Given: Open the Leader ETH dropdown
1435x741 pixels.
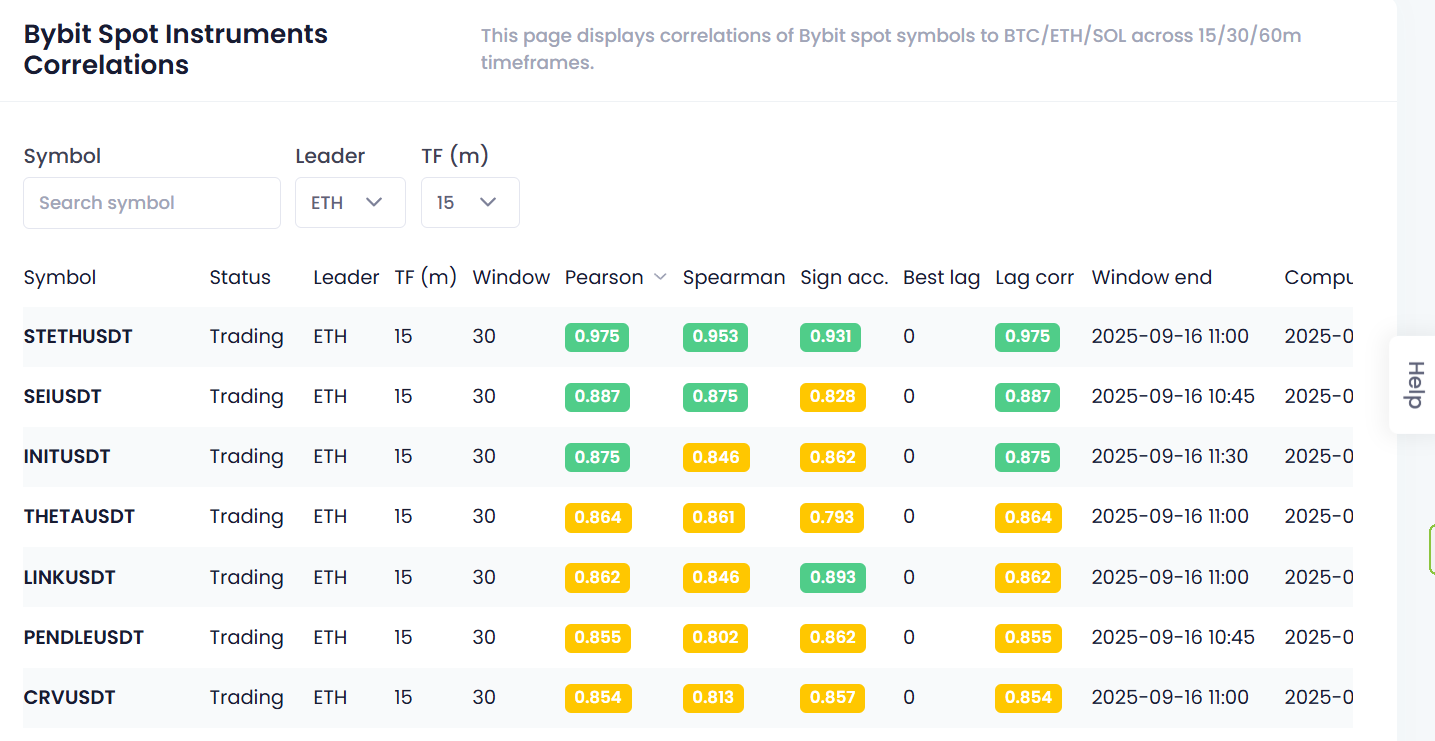Looking at the screenshot, I should 349,203.
